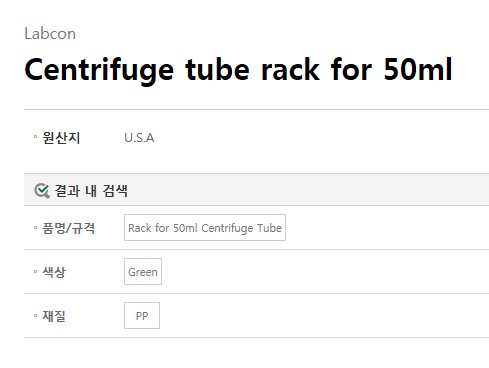Image resolution: width=489 pixels, height=368 pixels.
Task: Click the U.S.A origin value
Action: click(x=139, y=138)
